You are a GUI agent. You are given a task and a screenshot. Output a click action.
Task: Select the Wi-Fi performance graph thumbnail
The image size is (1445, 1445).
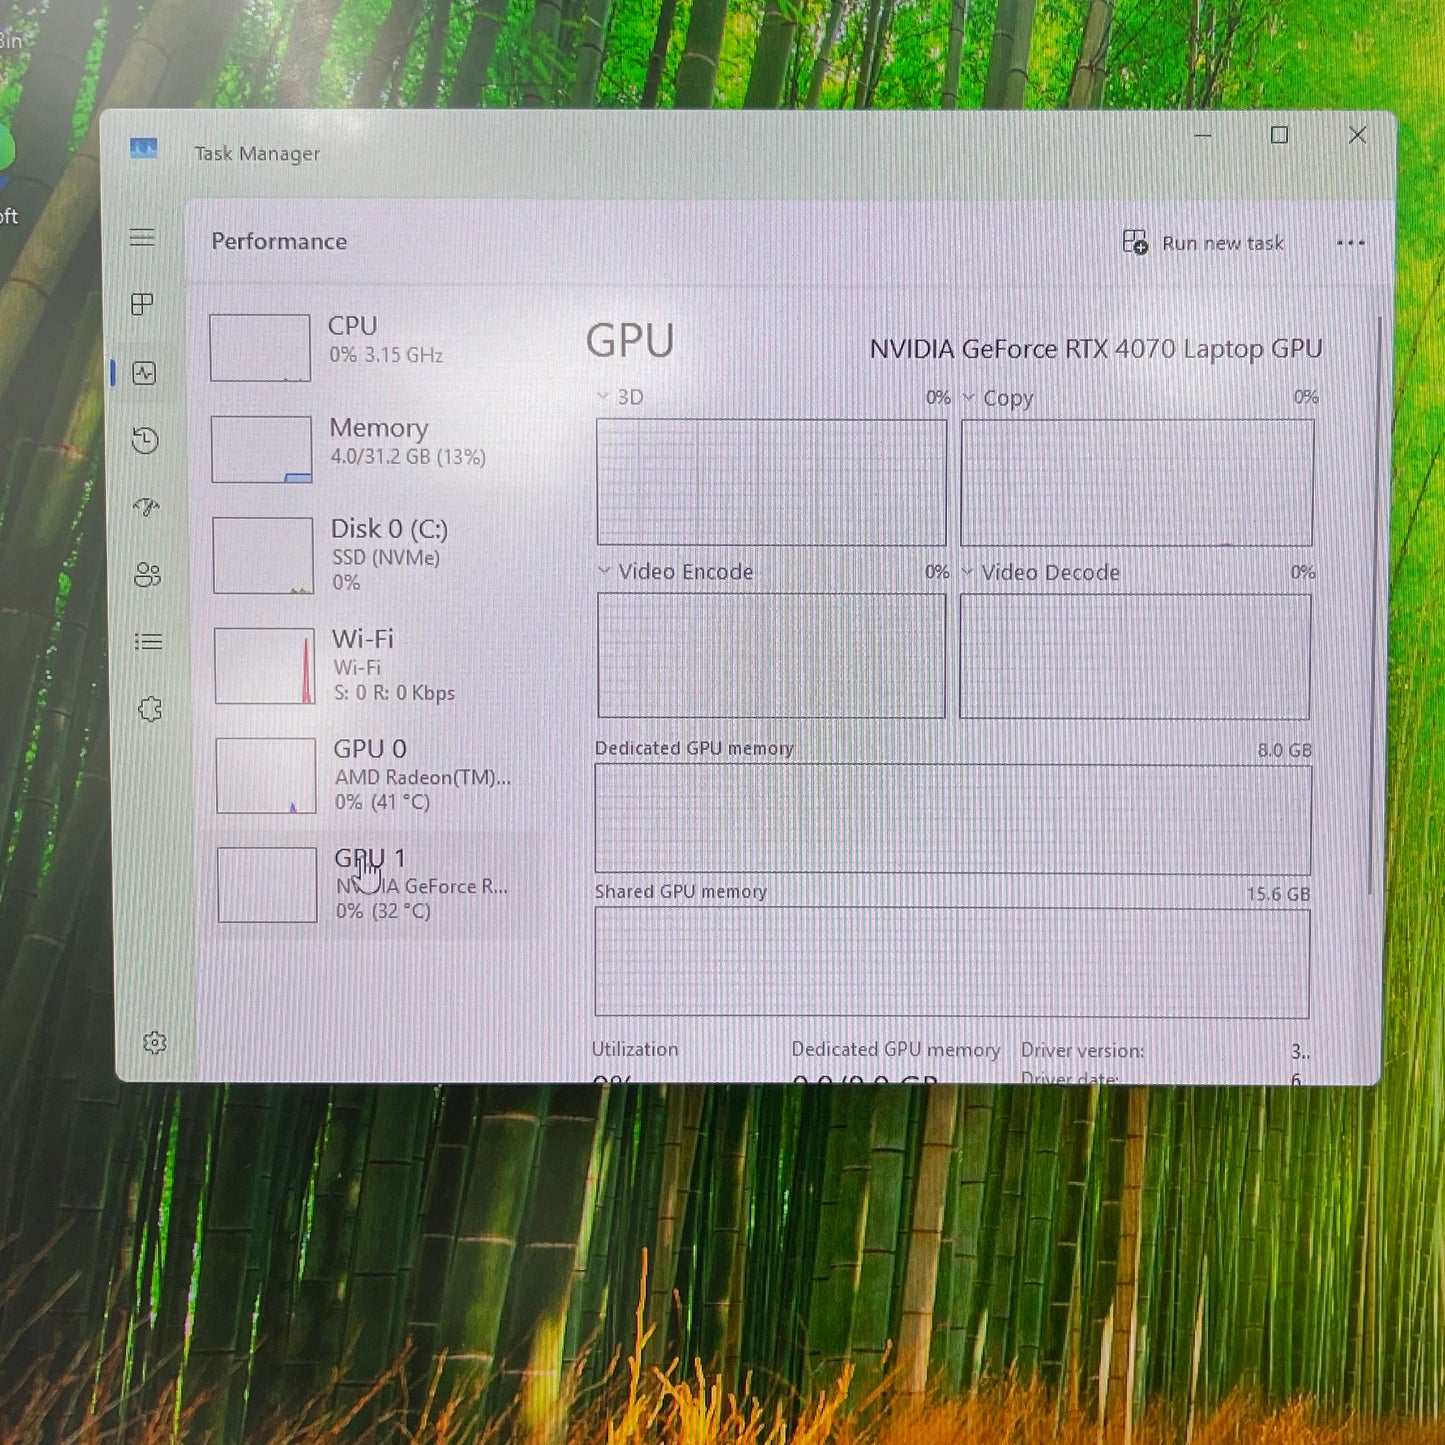pos(264,666)
